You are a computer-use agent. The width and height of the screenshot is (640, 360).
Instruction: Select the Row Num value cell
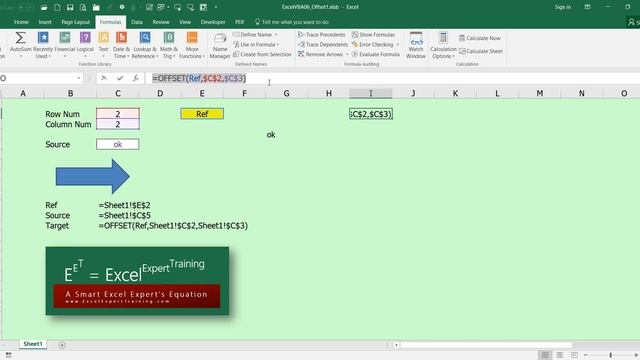118,113
